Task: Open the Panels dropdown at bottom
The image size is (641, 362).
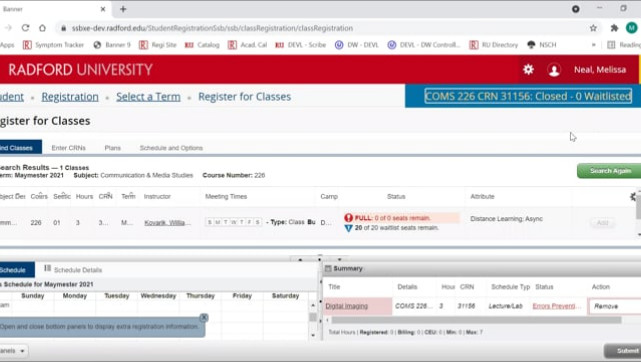Action: (x=13, y=351)
